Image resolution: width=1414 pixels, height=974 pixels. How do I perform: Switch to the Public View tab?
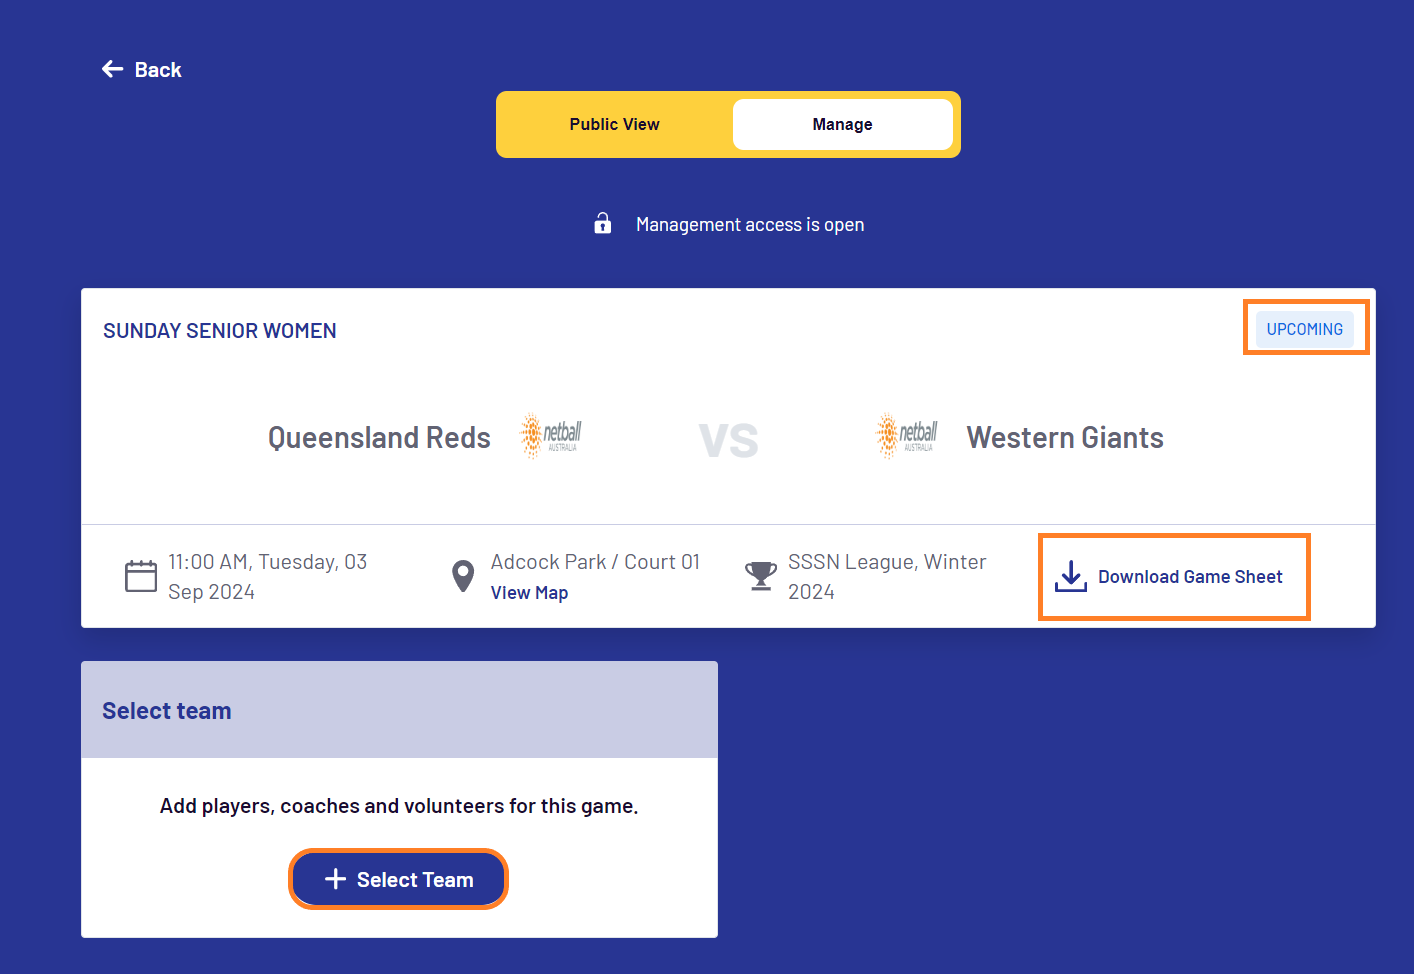pos(614,124)
